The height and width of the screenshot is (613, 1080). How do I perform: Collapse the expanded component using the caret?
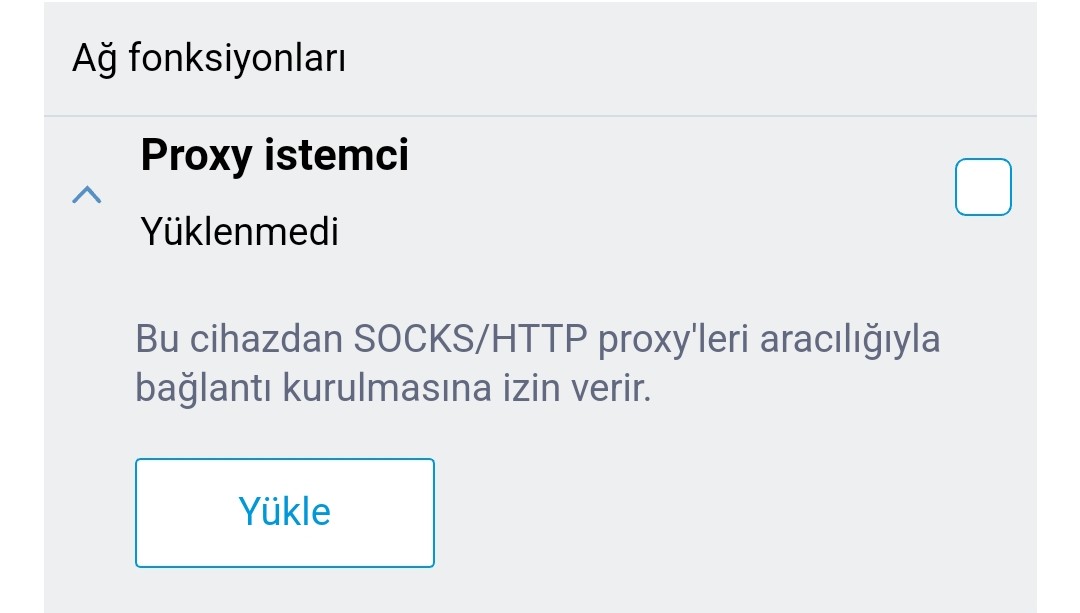click(x=87, y=195)
